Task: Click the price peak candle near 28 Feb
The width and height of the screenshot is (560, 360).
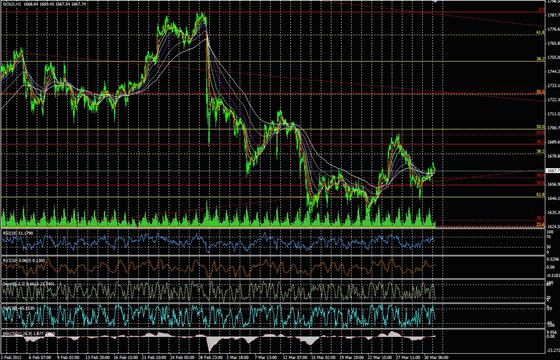Action: click(x=202, y=15)
